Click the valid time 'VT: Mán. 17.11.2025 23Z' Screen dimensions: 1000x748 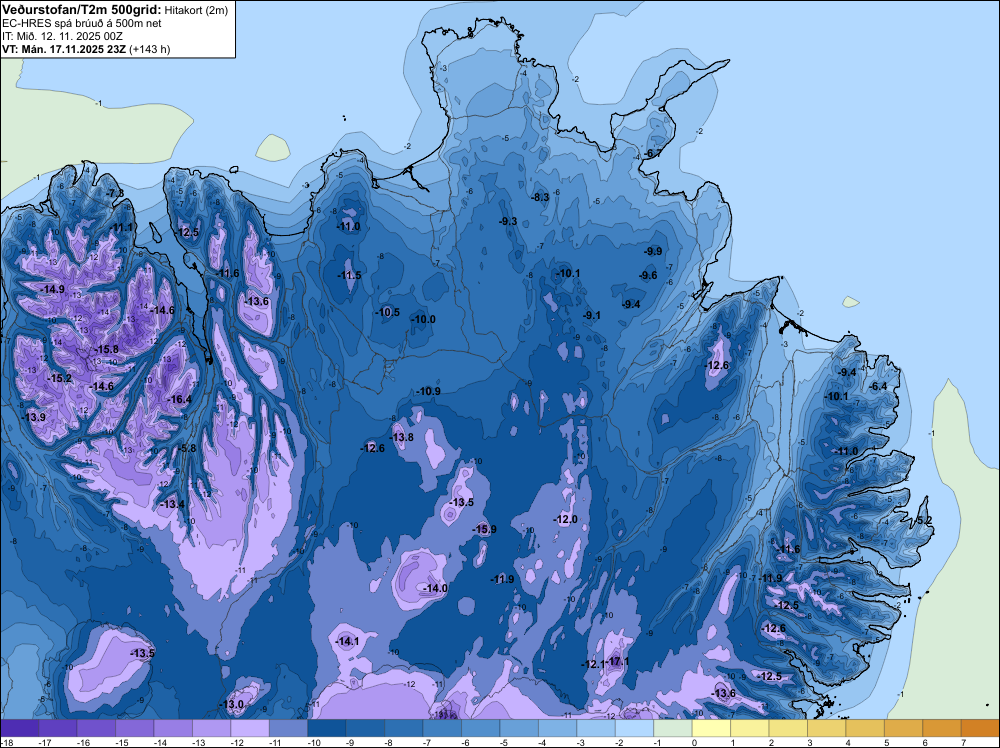pyautogui.click(x=64, y=49)
